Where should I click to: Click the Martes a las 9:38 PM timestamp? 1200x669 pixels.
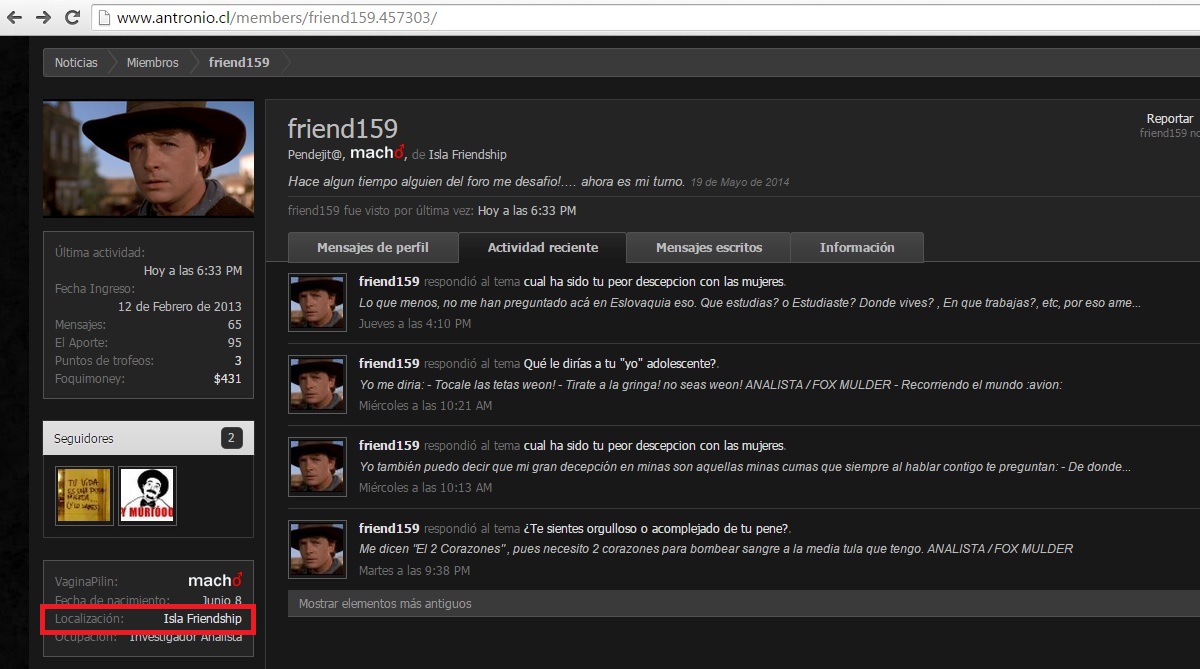tap(414, 571)
